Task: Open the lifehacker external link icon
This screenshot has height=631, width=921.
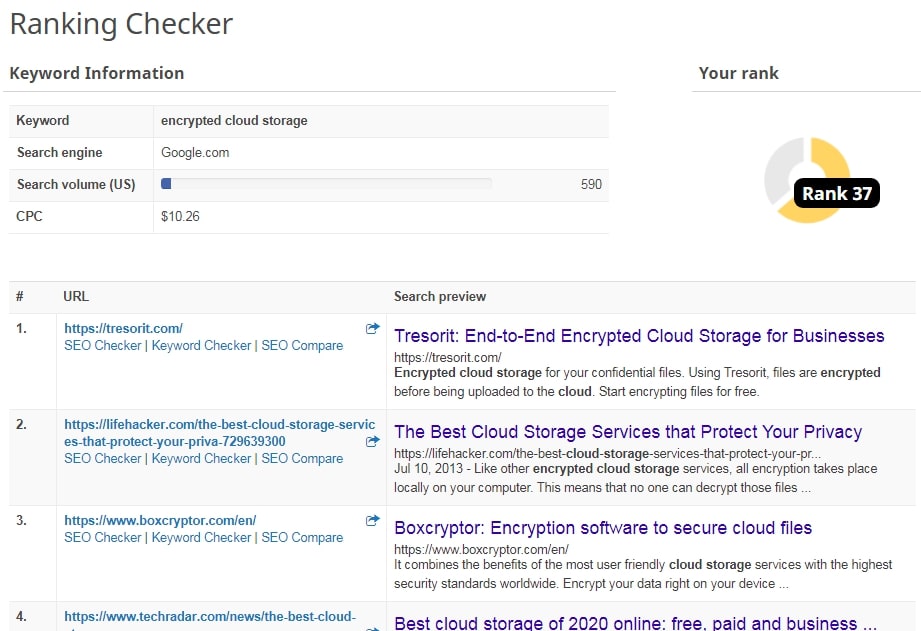Action: [372, 441]
